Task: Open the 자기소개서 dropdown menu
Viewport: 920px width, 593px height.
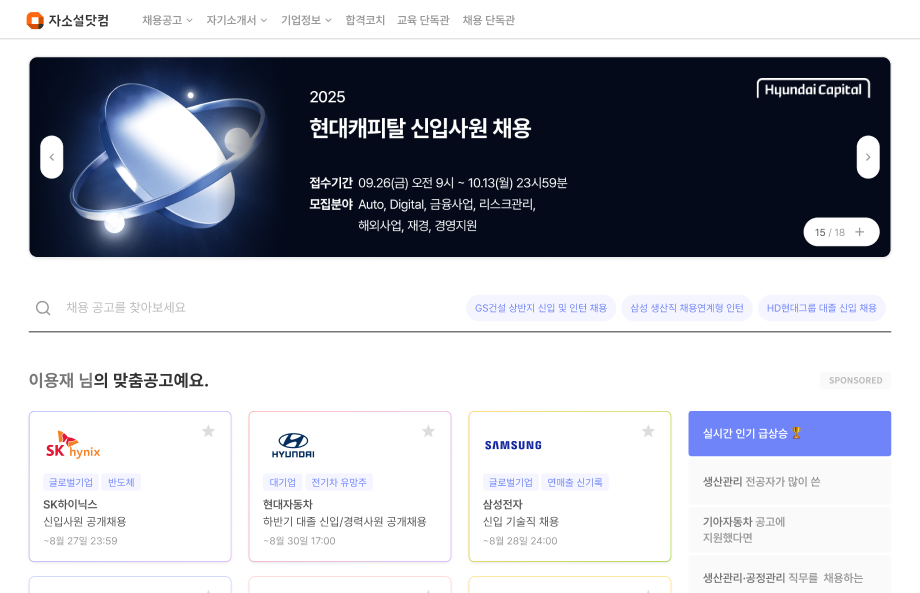Action: click(237, 20)
